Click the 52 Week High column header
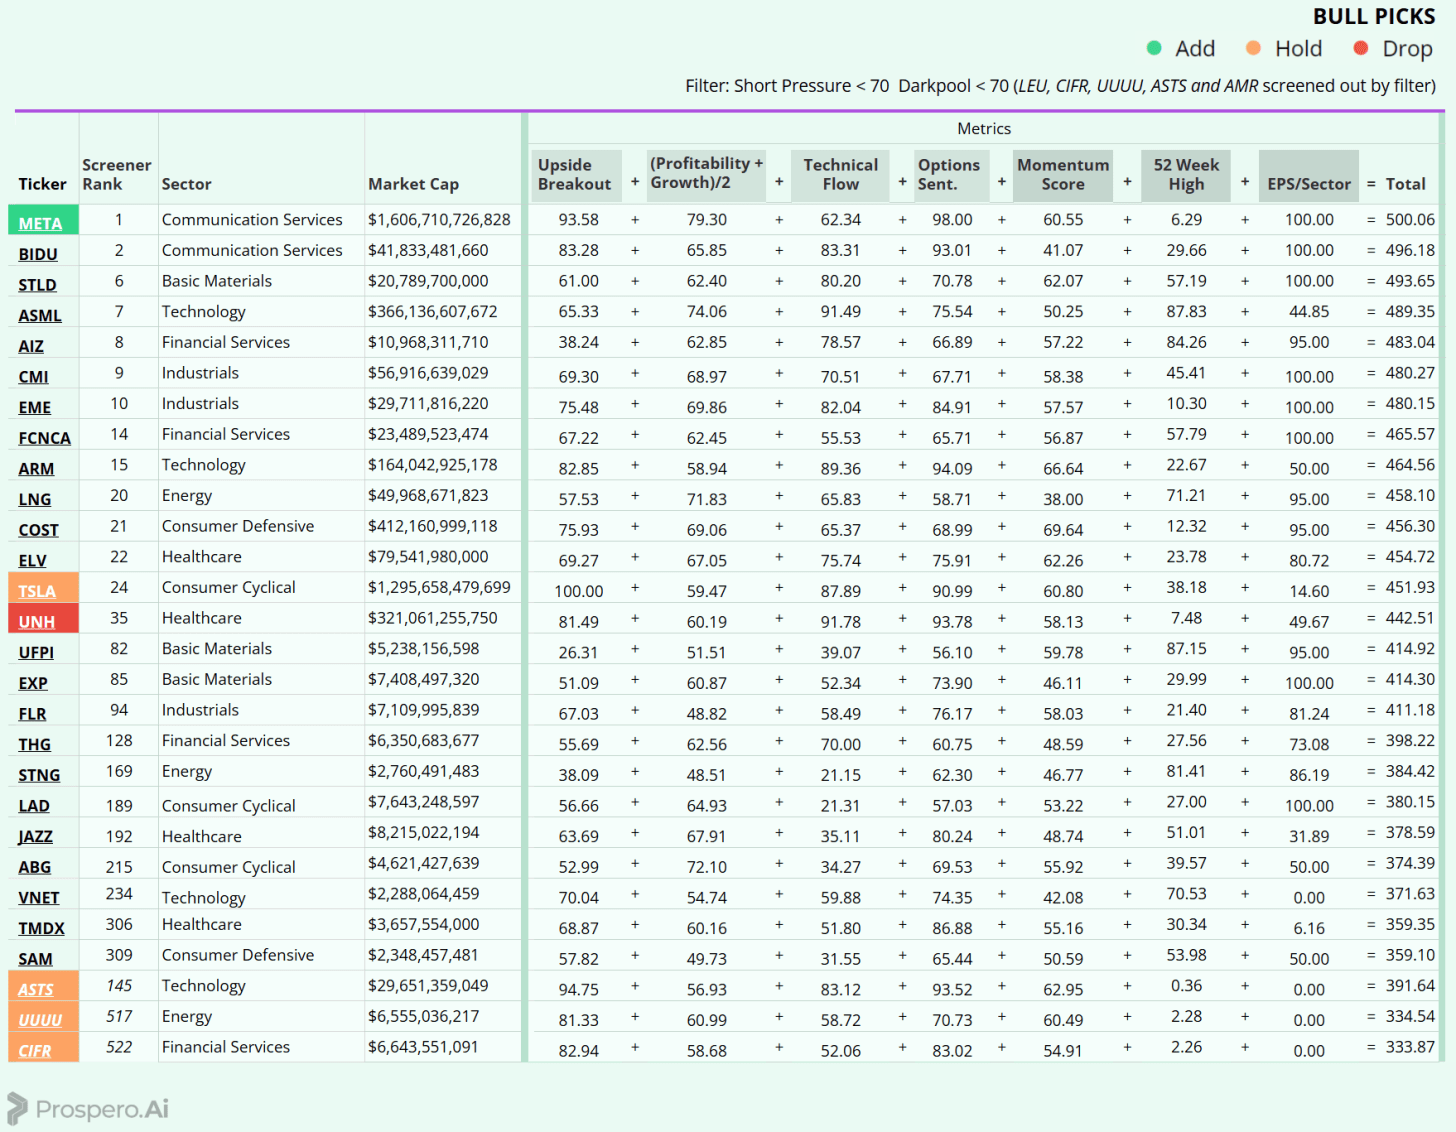The image size is (1456, 1132). coord(1186,174)
